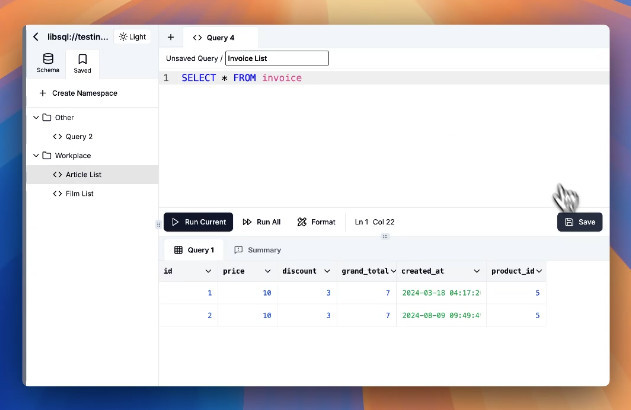Save the query with Save button
The height and width of the screenshot is (410, 631).
pos(579,222)
